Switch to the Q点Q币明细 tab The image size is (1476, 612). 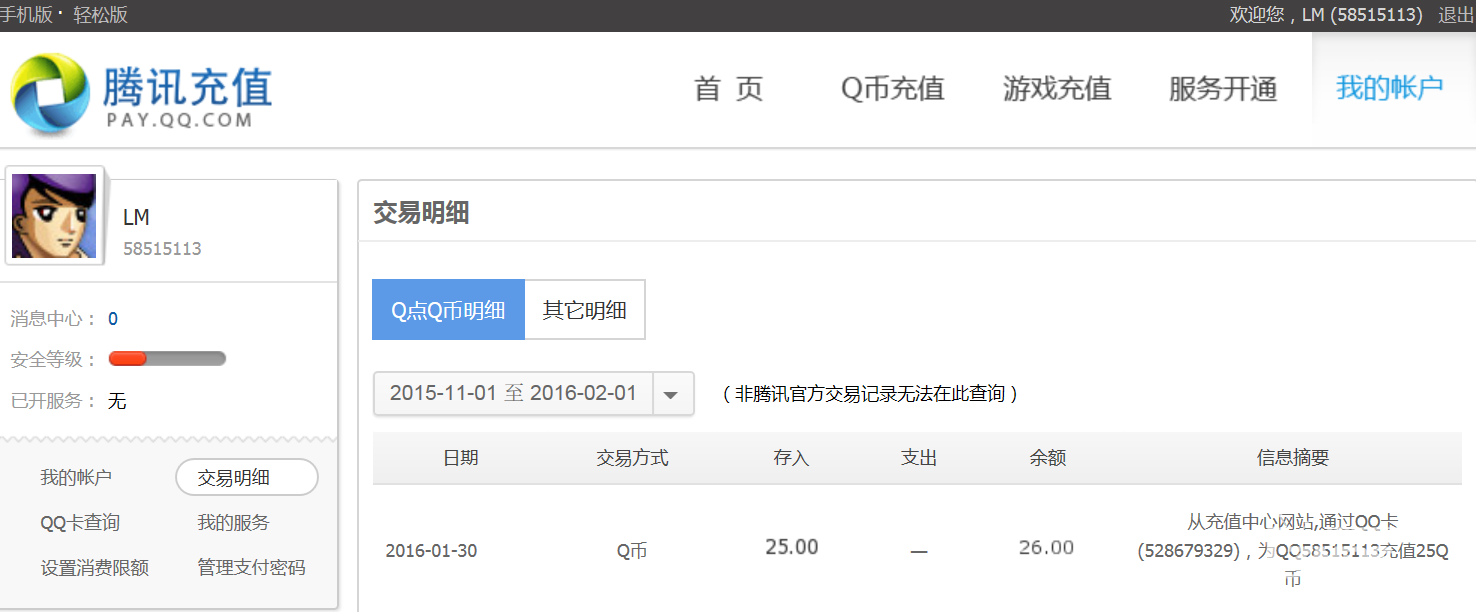pyautogui.click(x=448, y=310)
